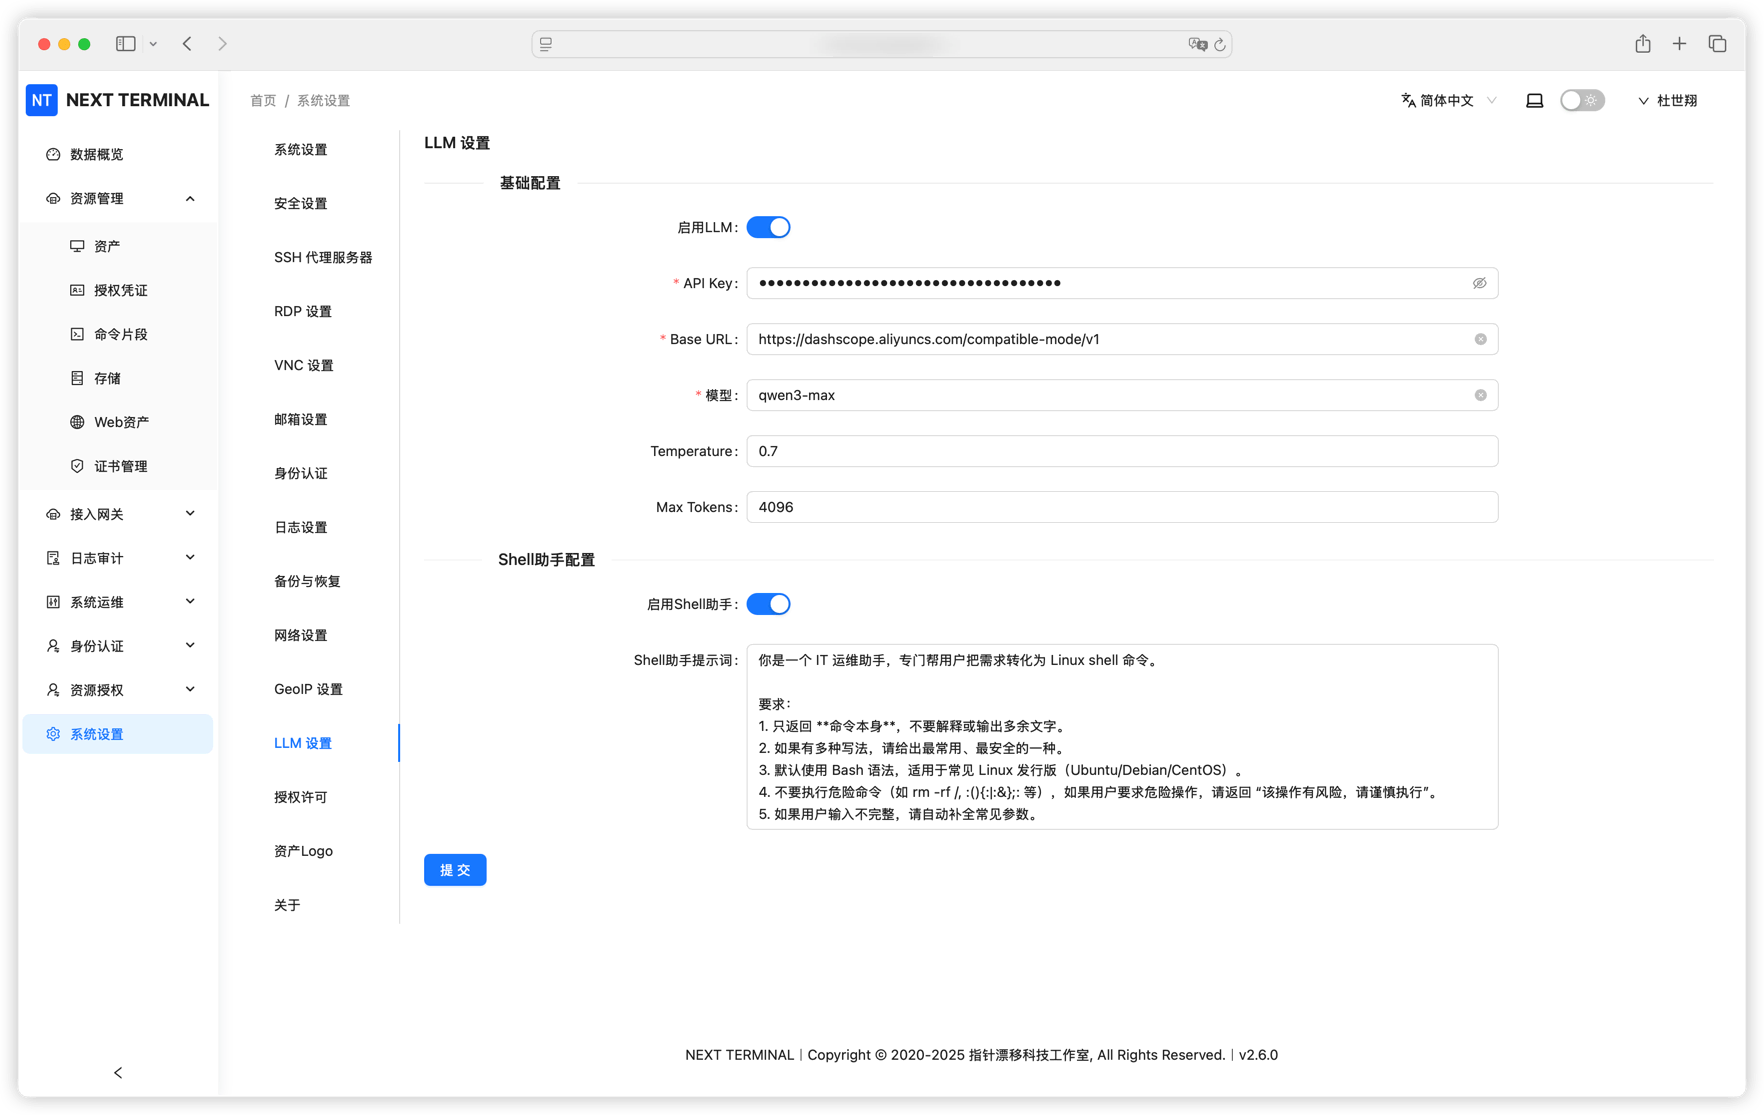Switch to the 安全设置 settings tab
This screenshot has width=1764, height=1115.
coord(299,203)
